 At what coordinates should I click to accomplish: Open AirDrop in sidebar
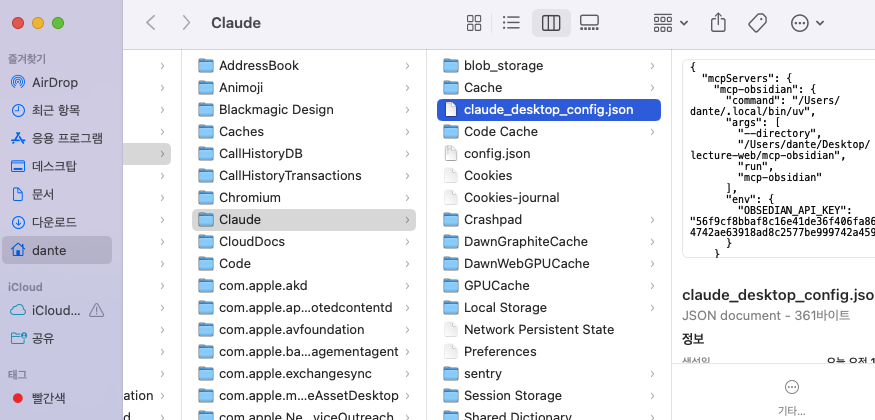pos(57,83)
